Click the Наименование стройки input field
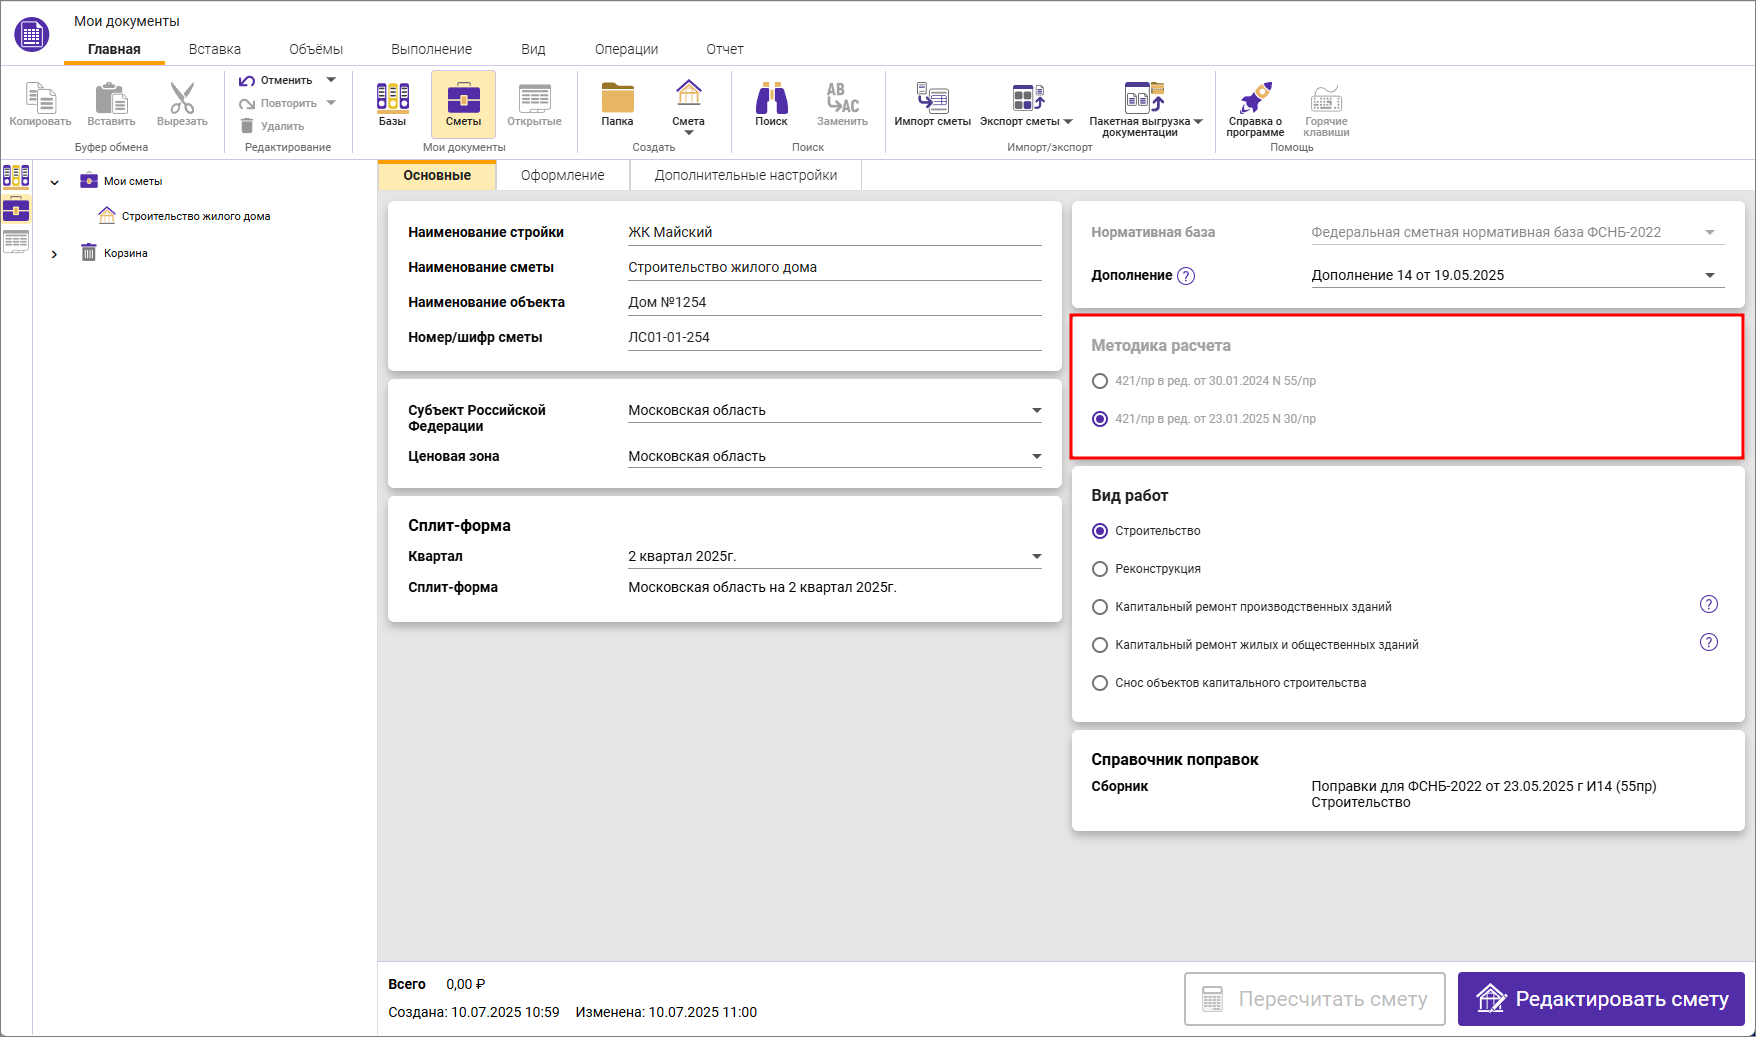This screenshot has width=1756, height=1037. coord(833,232)
